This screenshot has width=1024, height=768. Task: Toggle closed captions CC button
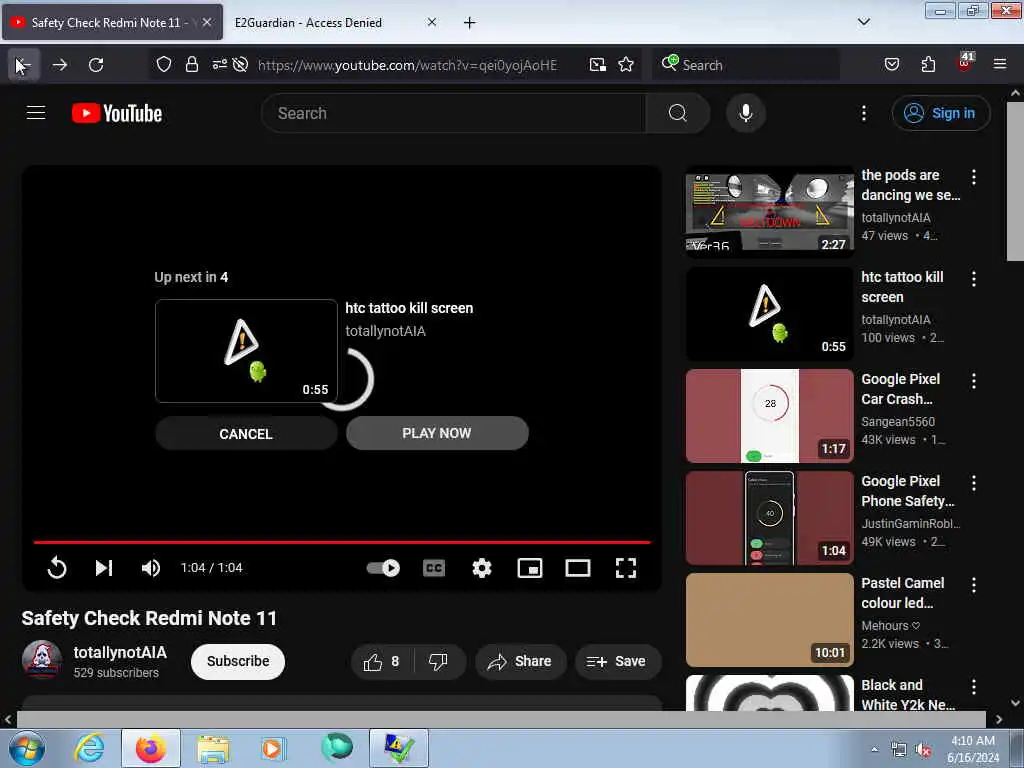[434, 568]
